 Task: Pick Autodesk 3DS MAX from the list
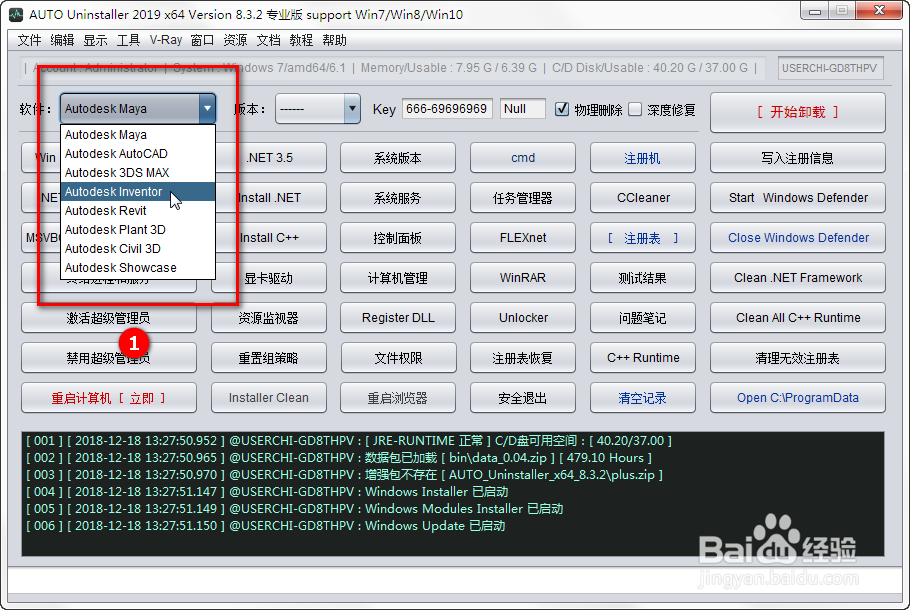[138, 173]
